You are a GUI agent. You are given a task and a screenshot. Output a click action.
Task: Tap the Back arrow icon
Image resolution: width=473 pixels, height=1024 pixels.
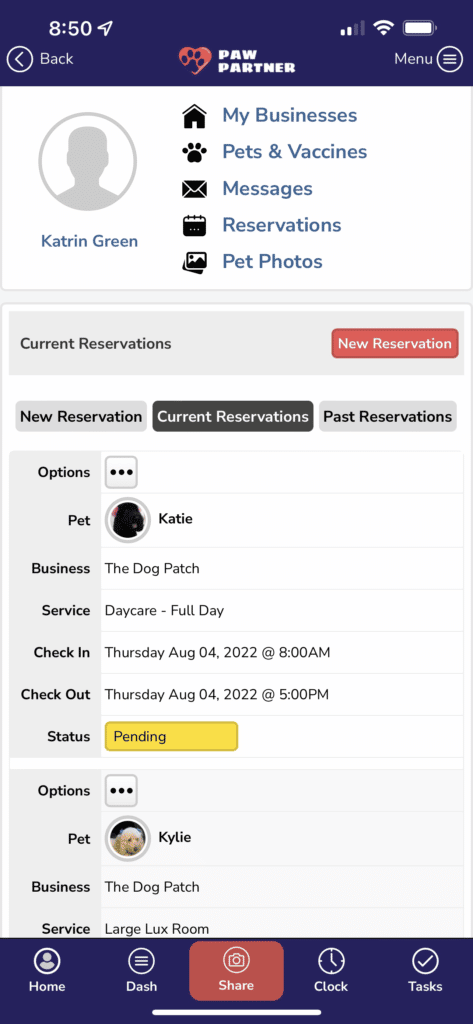coord(20,59)
